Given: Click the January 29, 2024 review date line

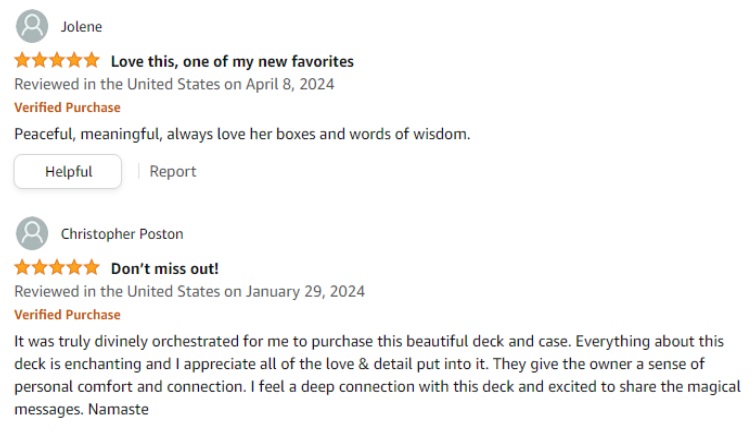Looking at the screenshot, I should pos(189,292).
